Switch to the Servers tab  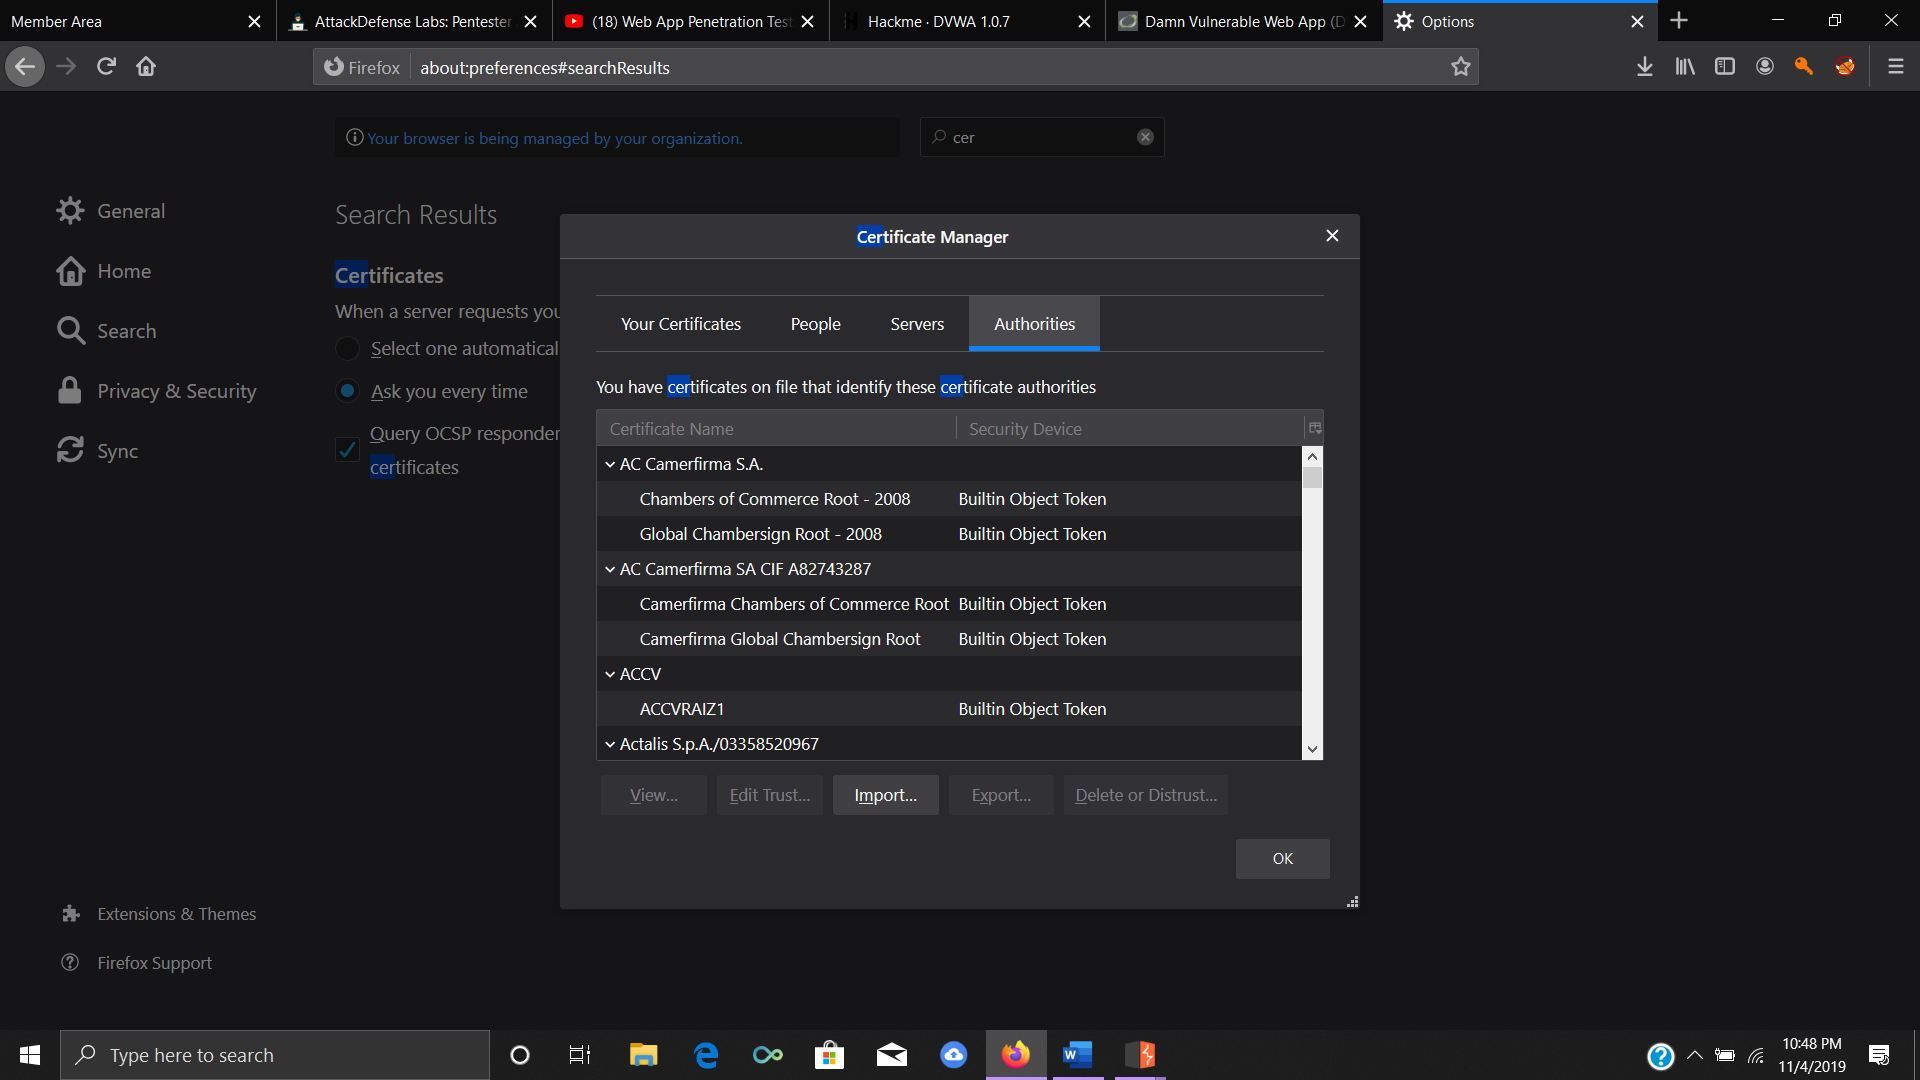[x=917, y=324]
